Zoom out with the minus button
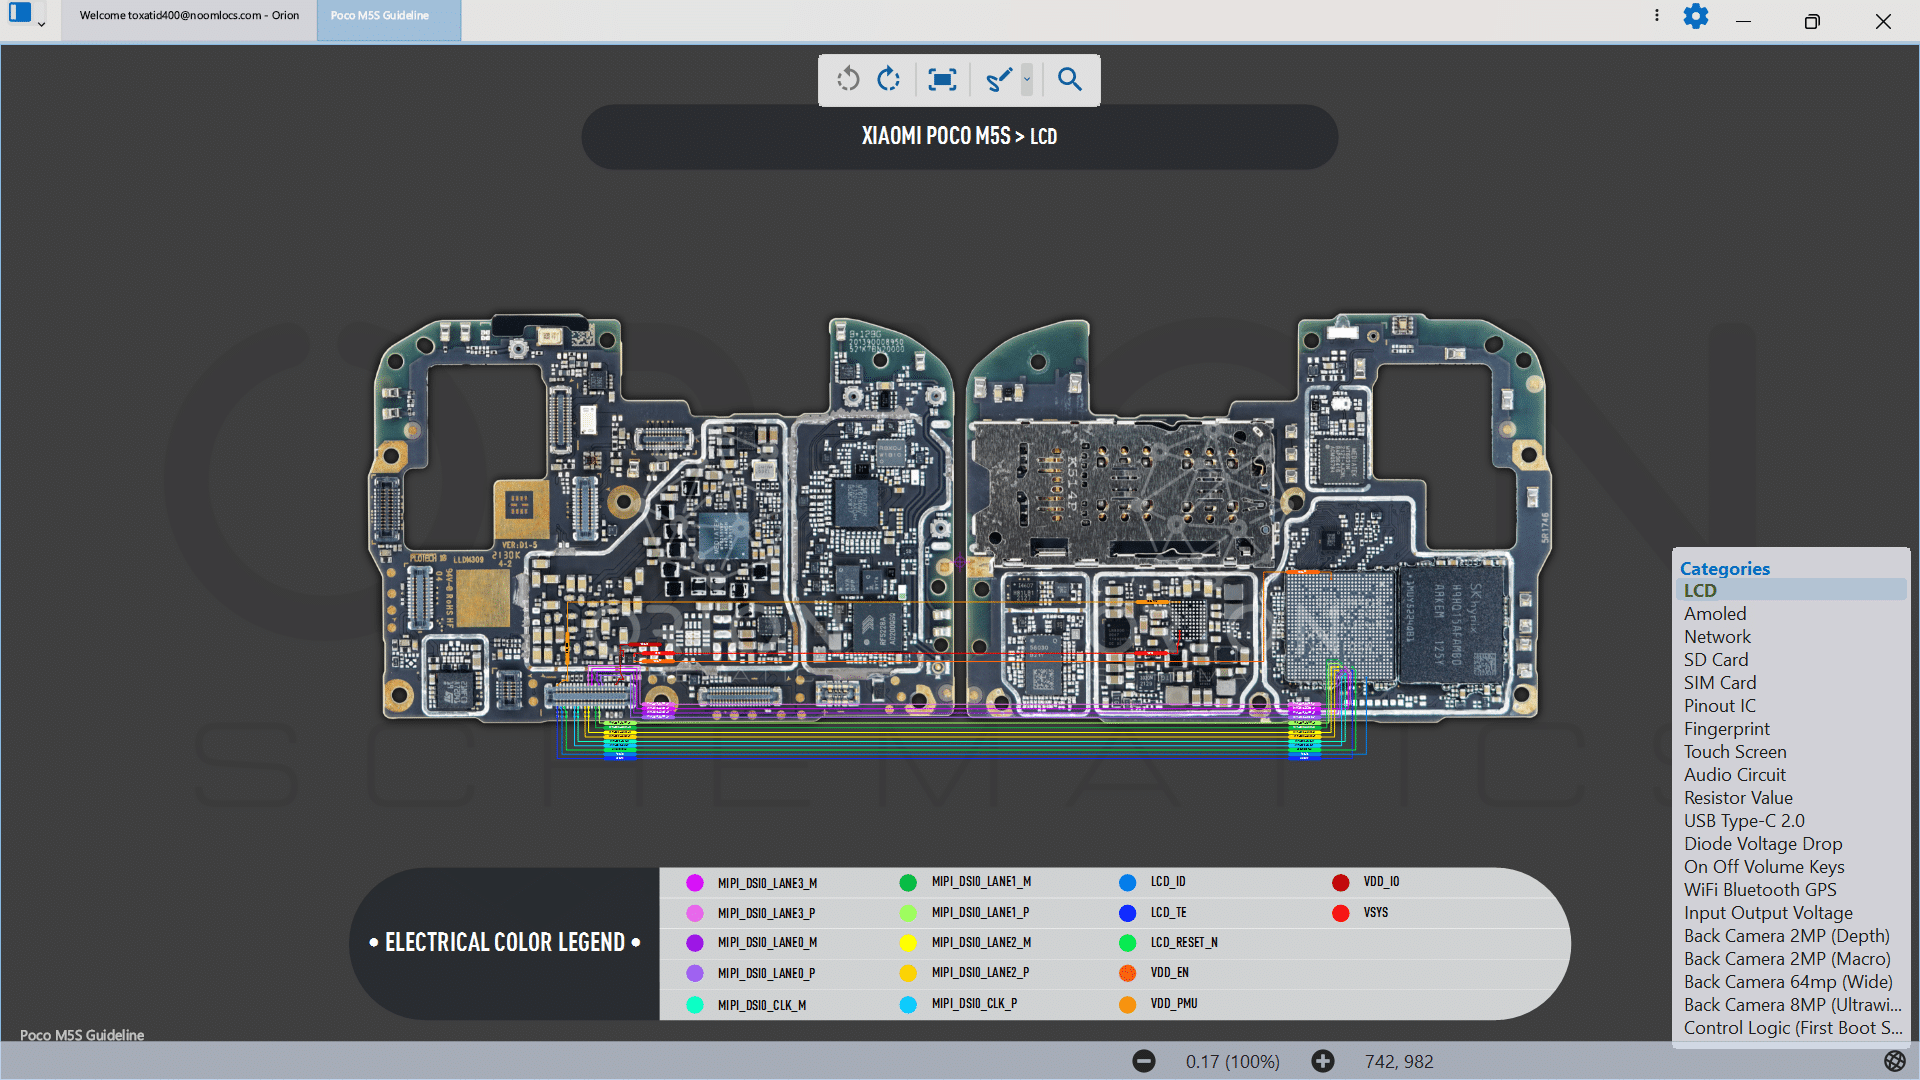Screen dimensions: 1920x1080 [x=1144, y=1061]
